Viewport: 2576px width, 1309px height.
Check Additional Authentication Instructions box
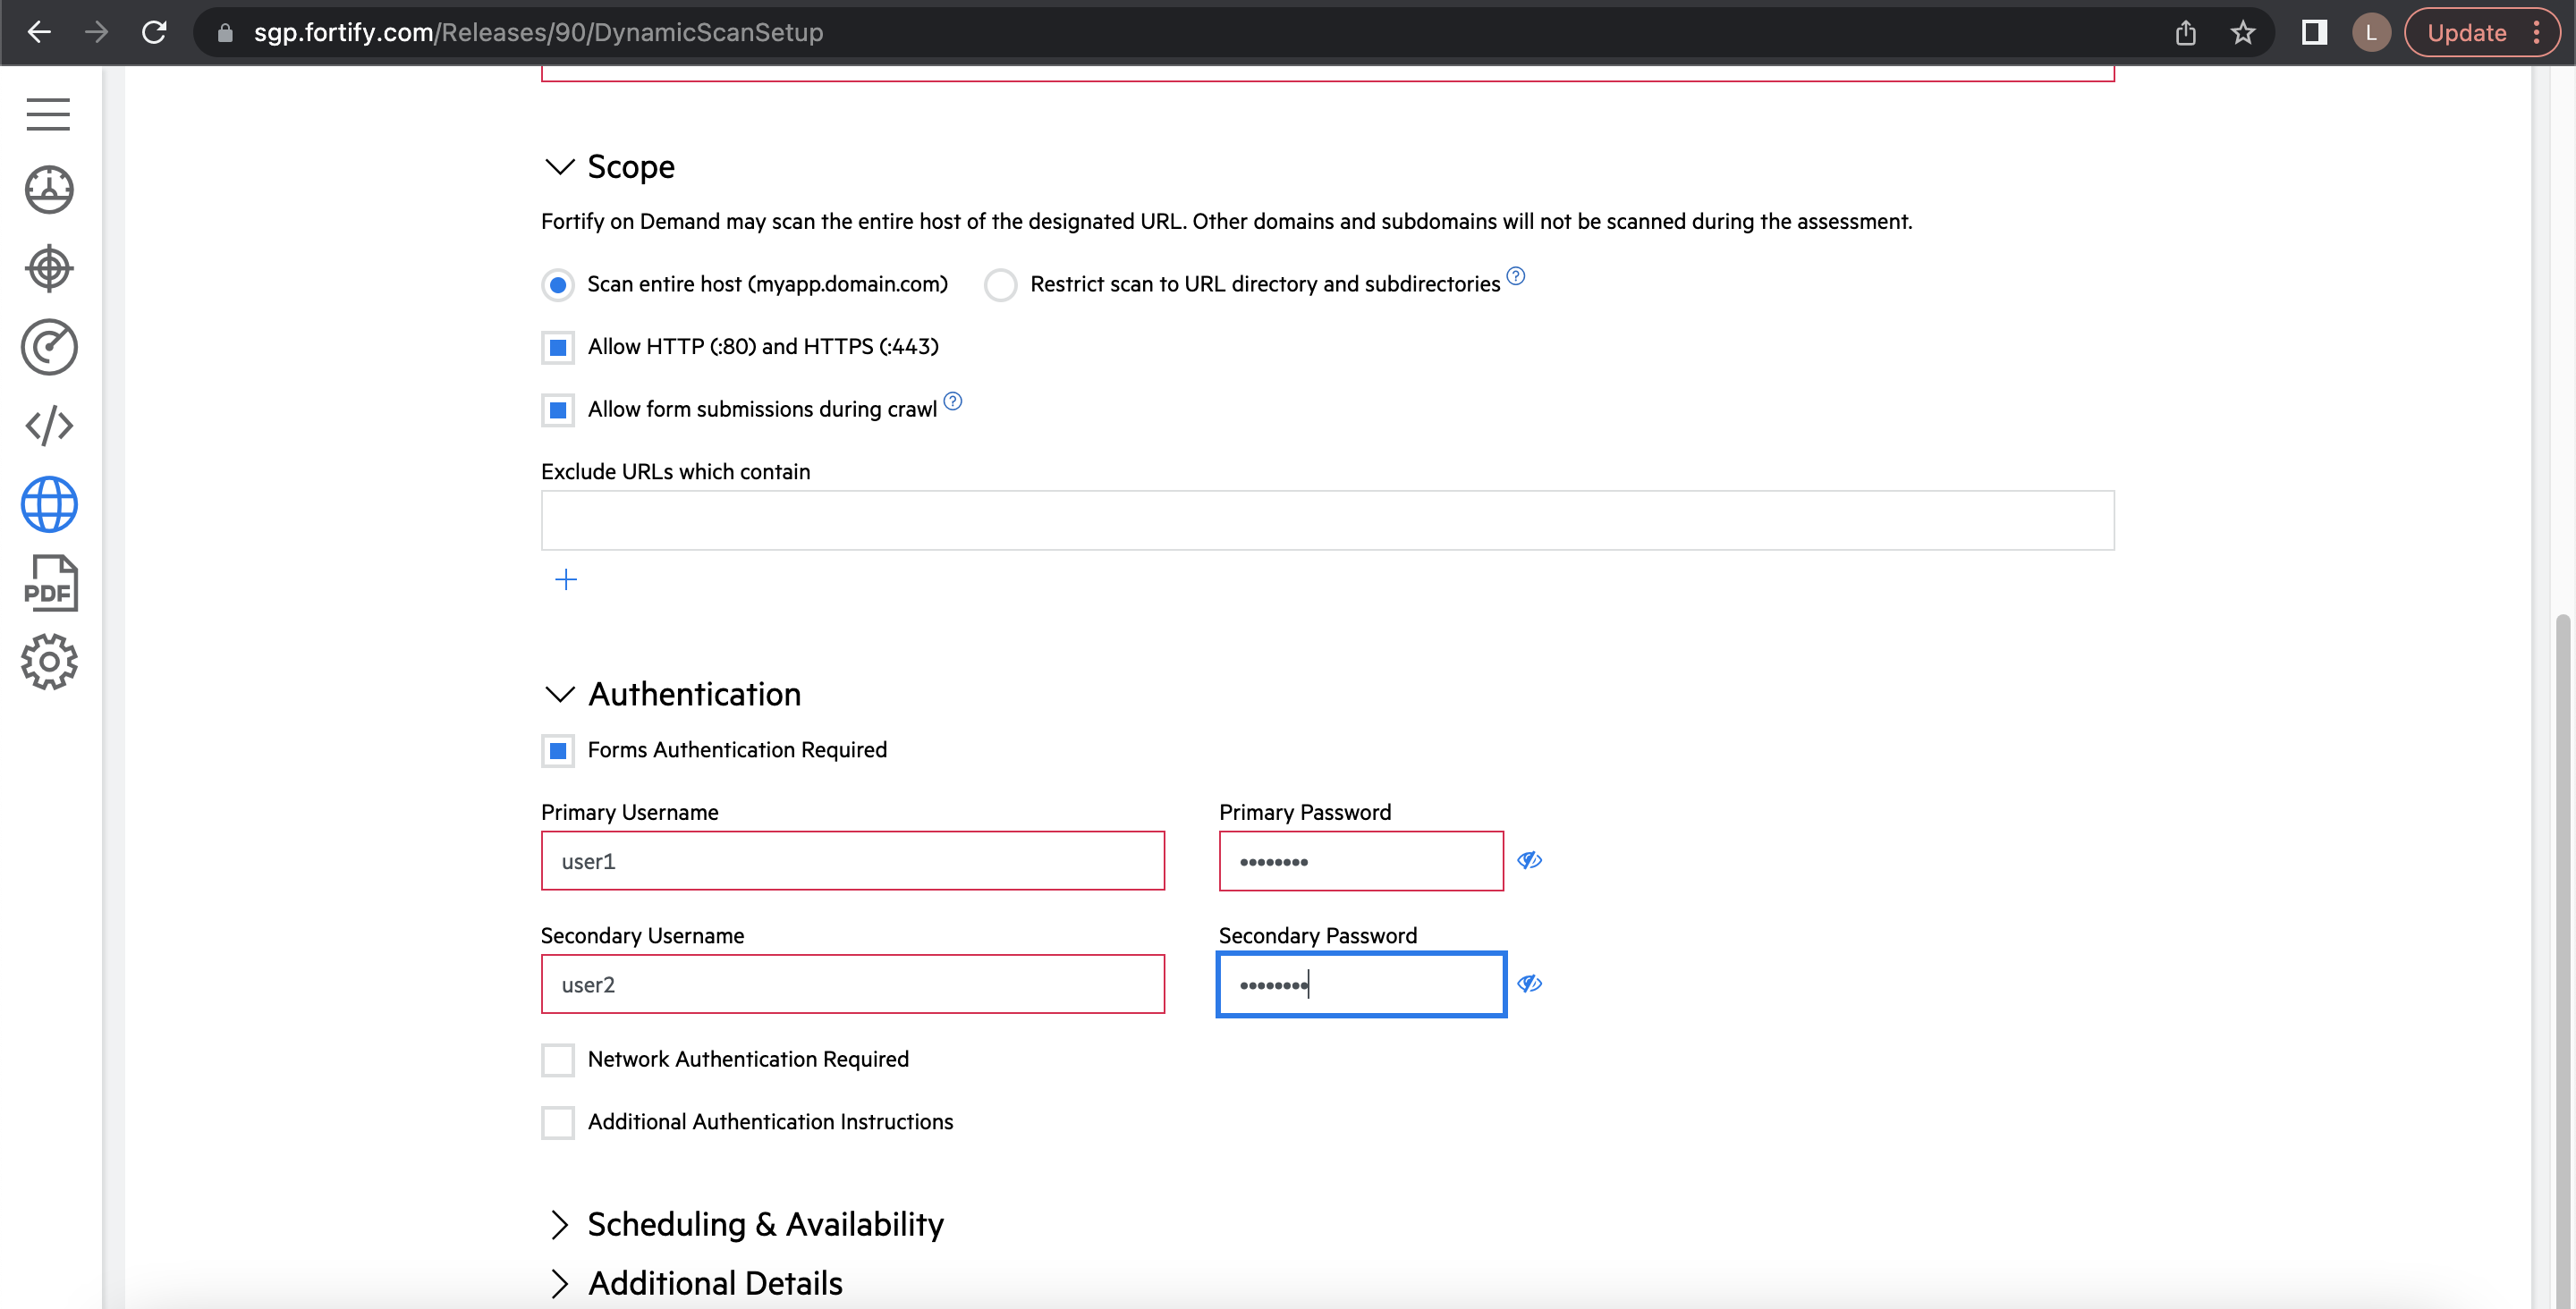pos(558,1122)
